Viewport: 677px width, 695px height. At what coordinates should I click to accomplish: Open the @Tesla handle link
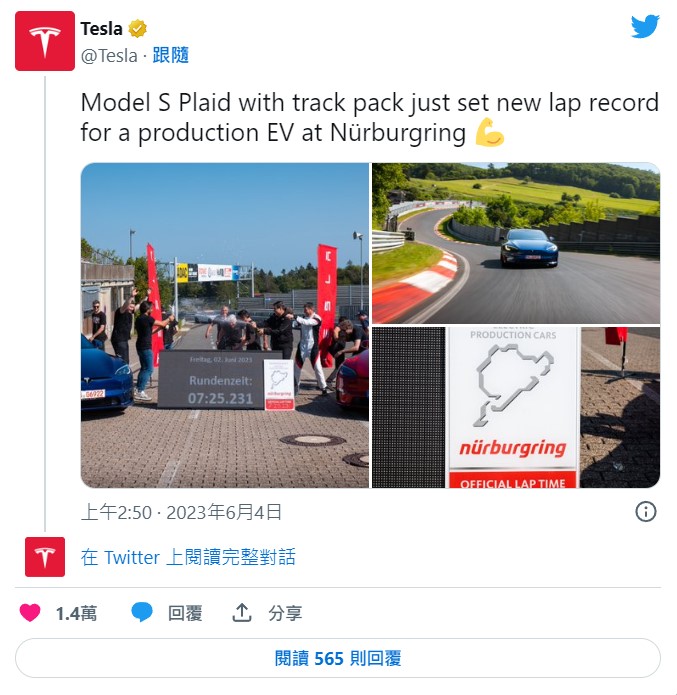coord(109,56)
